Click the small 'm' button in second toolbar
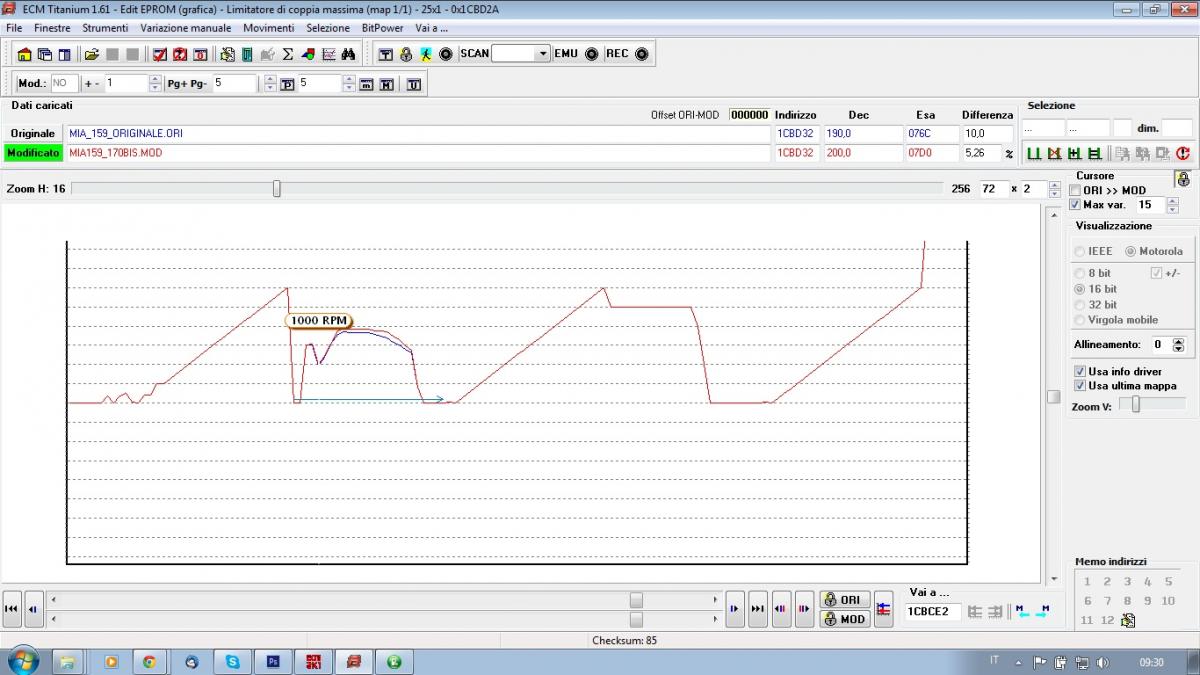Image resolution: width=1200 pixels, height=675 pixels. 366,84
